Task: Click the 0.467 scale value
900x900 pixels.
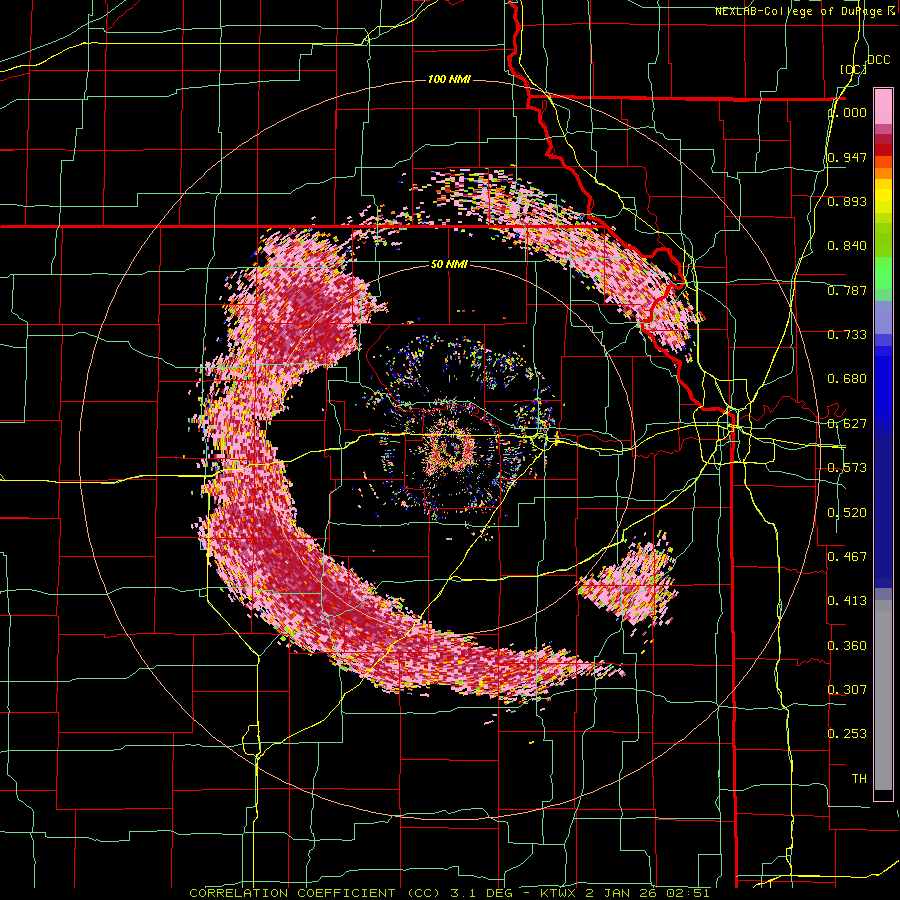Action: point(847,556)
